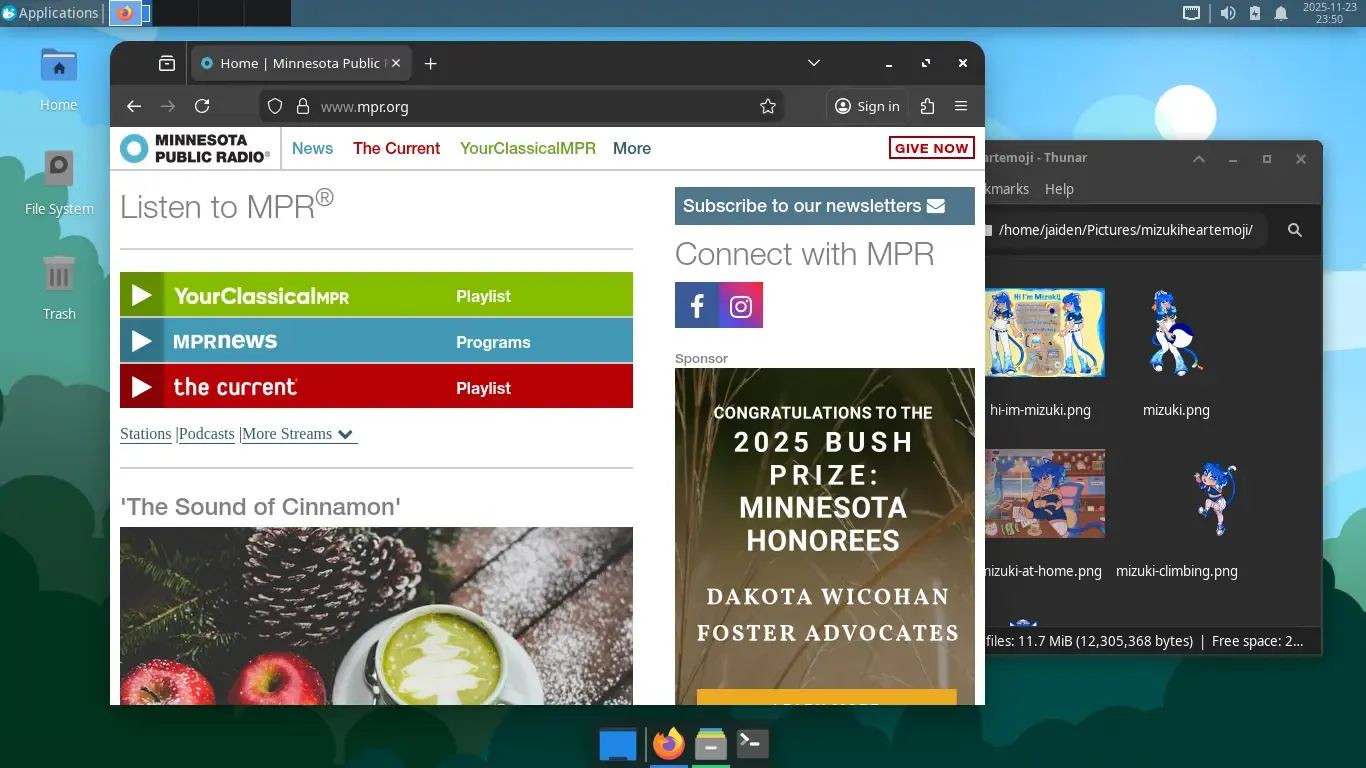This screenshot has height=768, width=1366.
Task: Open MPR's Instagram page
Action: tap(741, 305)
